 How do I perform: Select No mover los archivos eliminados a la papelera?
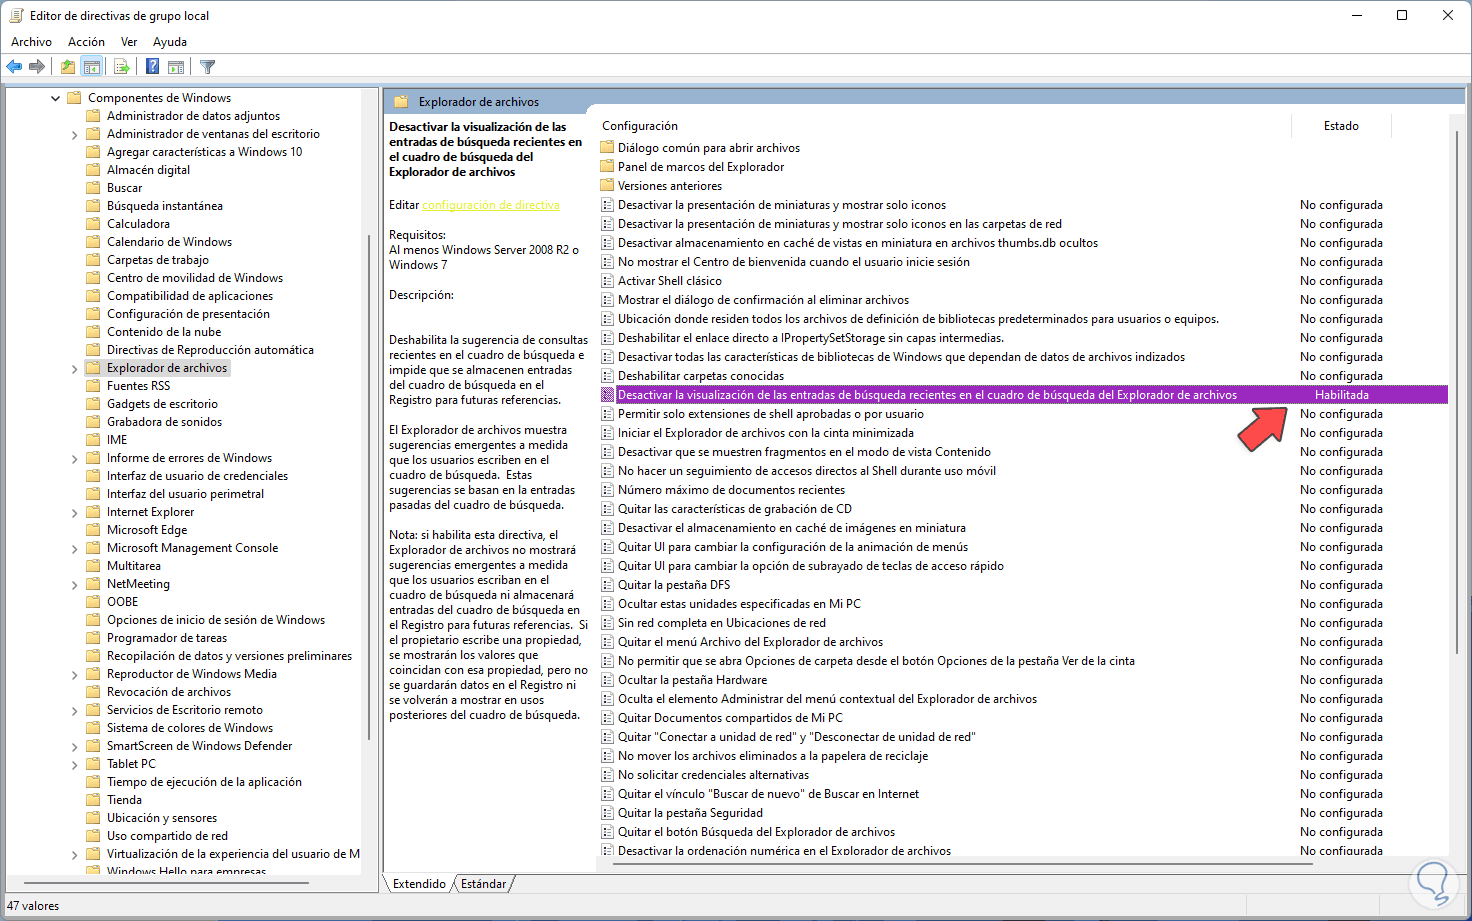pyautogui.click(x=773, y=756)
